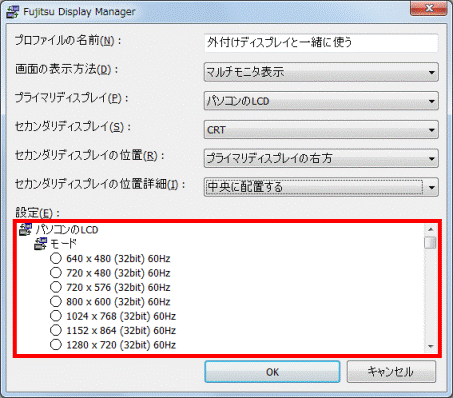Viewport: 453px width, 398px height.
Task: Select 1024 x 768 (32bit) 60Hz mode
Action: pos(56,316)
